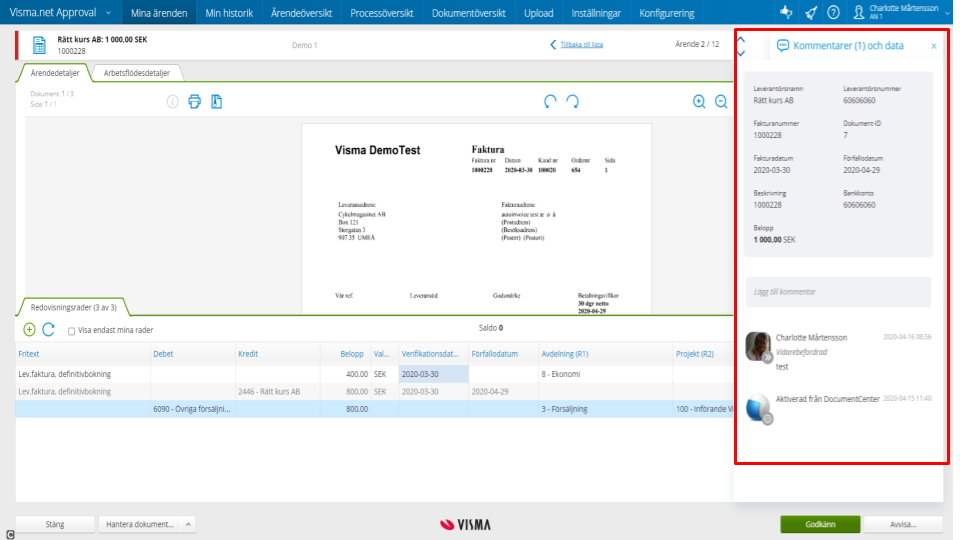The image size is (960, 540).
Task: Open the Mina ärenden menu
Action: click(x=159, y=13)
